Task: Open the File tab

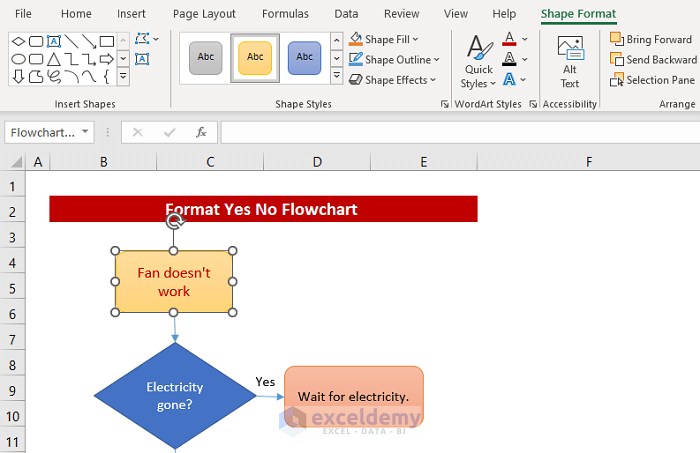Action: click(x=23, y=14)
